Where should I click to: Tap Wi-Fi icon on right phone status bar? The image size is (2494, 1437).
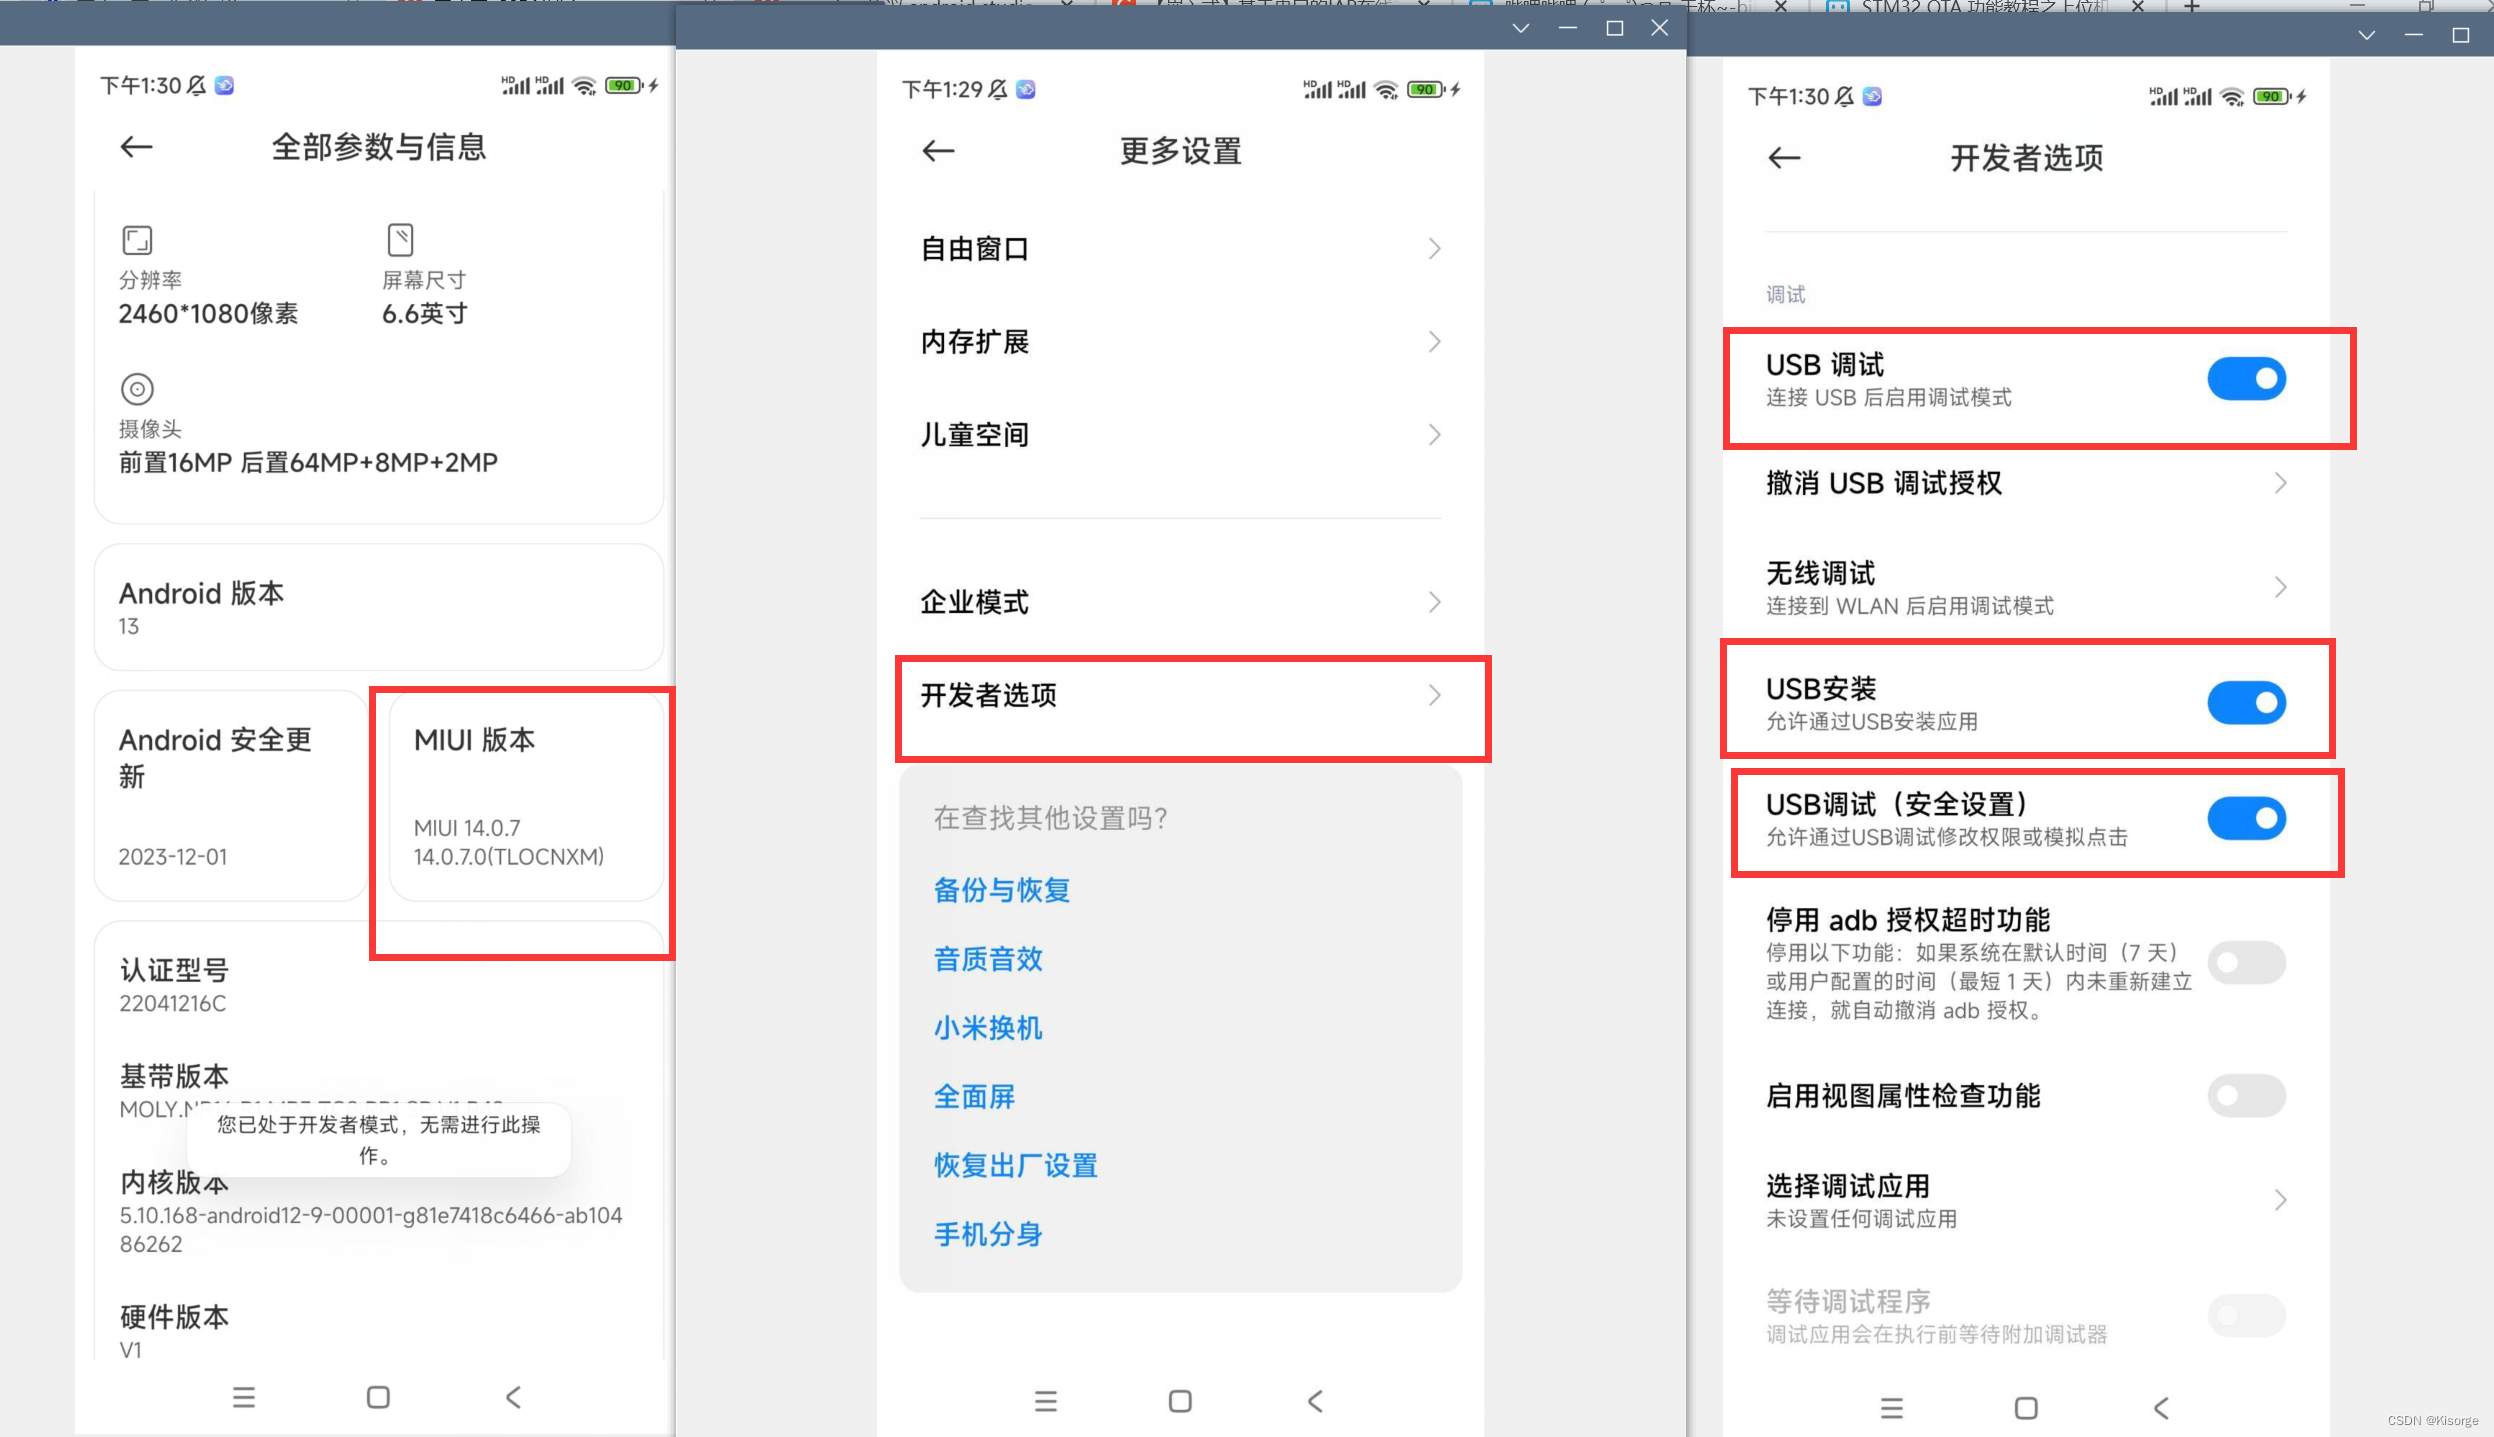pos(2232,97)
